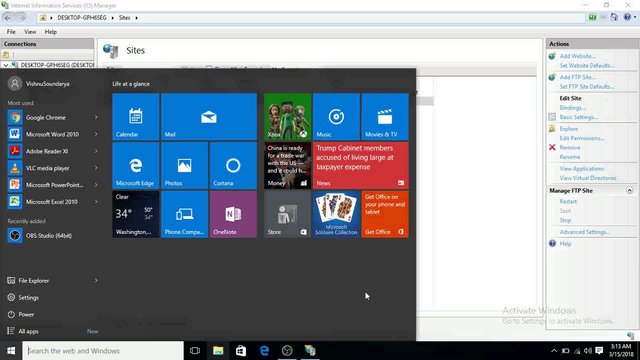Click Set FTP Site Defaults link
640x360 pixels.
click(x=587, y=87)
